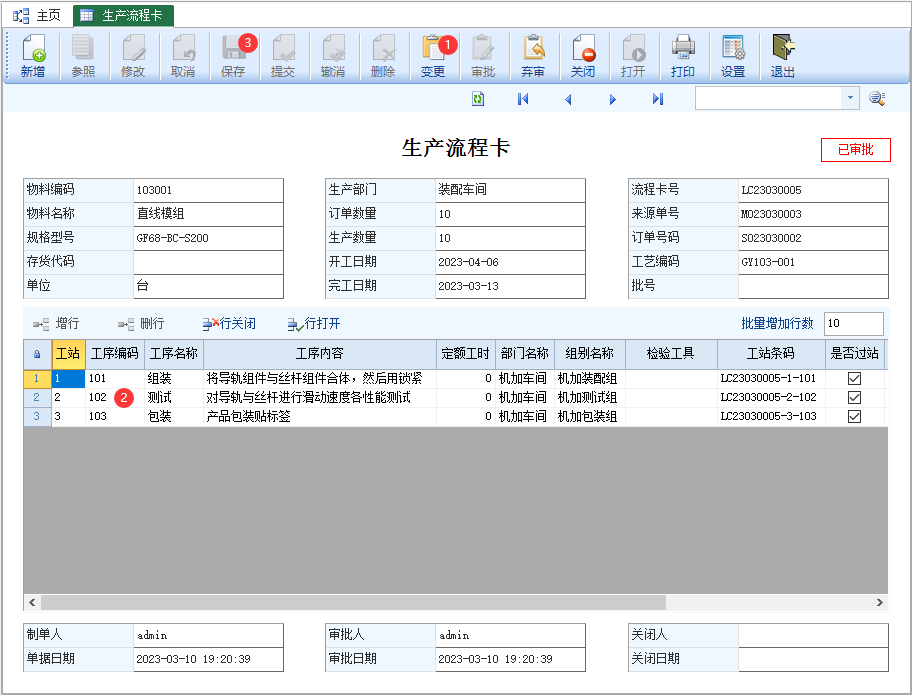Go to the next record arrow

[x=613, y=98]
